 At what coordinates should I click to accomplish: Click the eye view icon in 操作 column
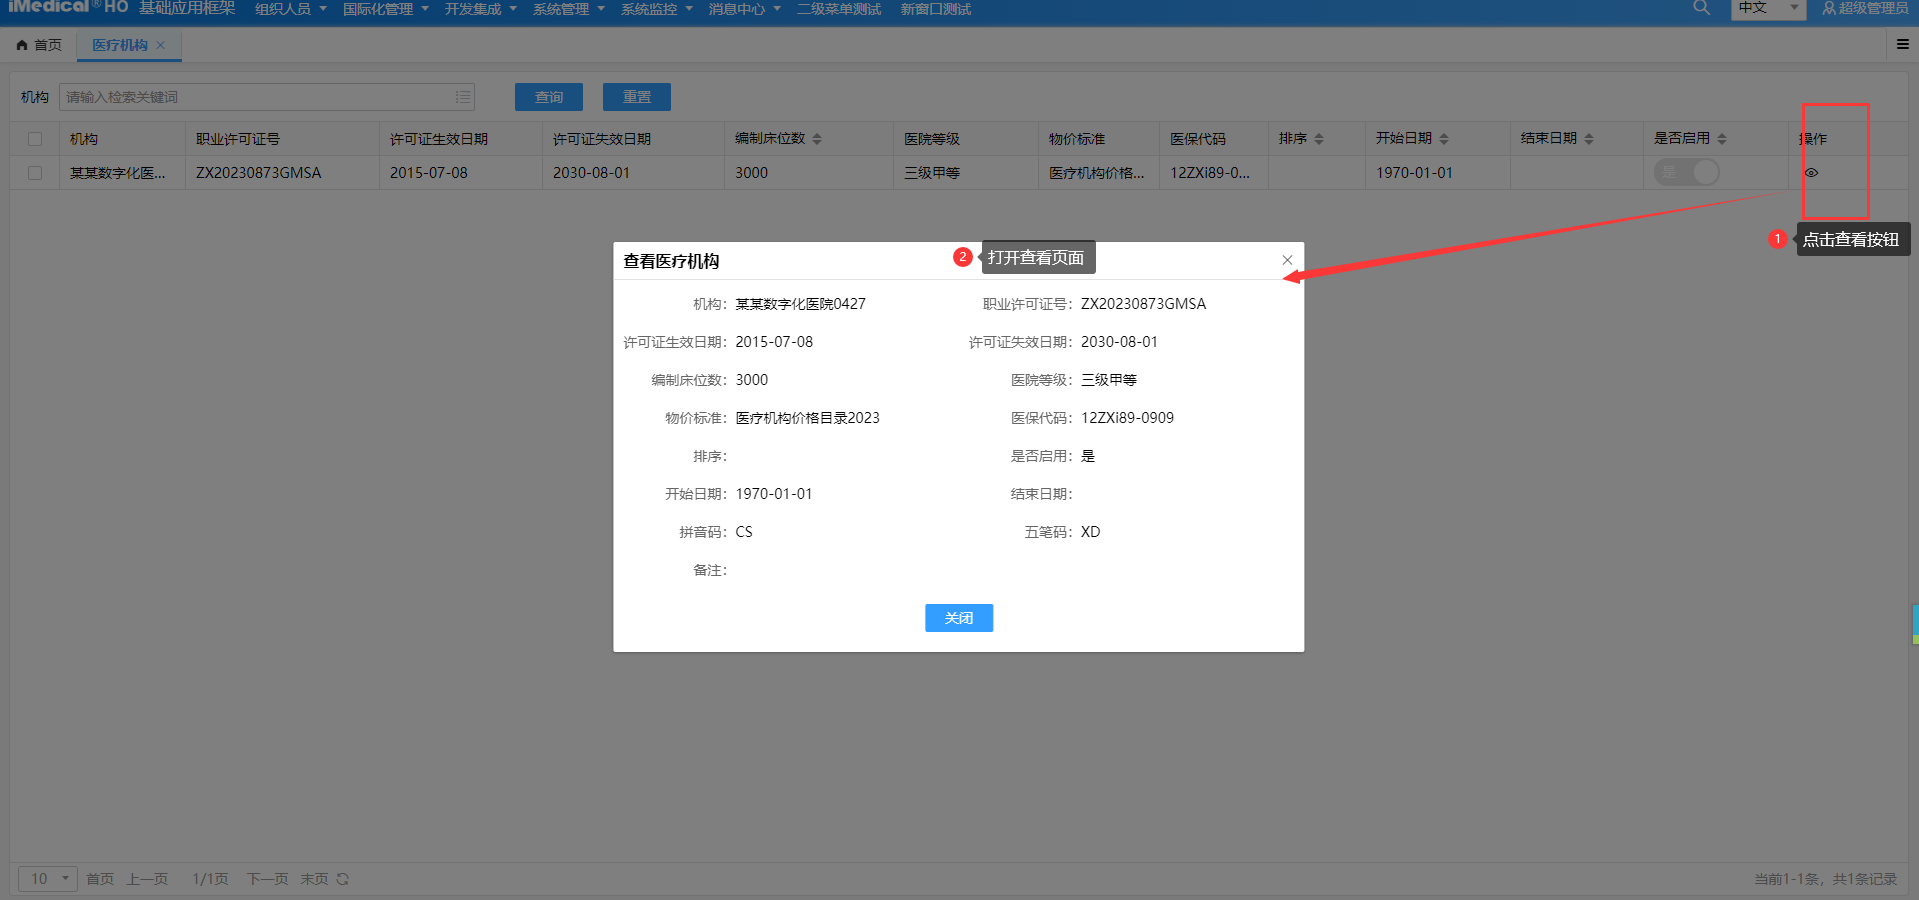point(1811,173)
